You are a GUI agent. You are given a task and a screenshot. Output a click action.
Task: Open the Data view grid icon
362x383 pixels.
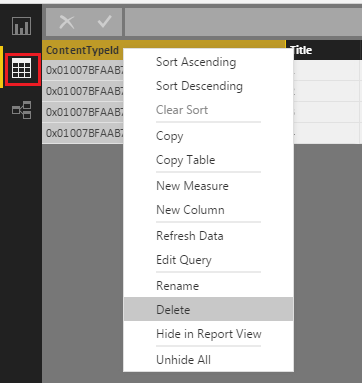click(21, 68)
